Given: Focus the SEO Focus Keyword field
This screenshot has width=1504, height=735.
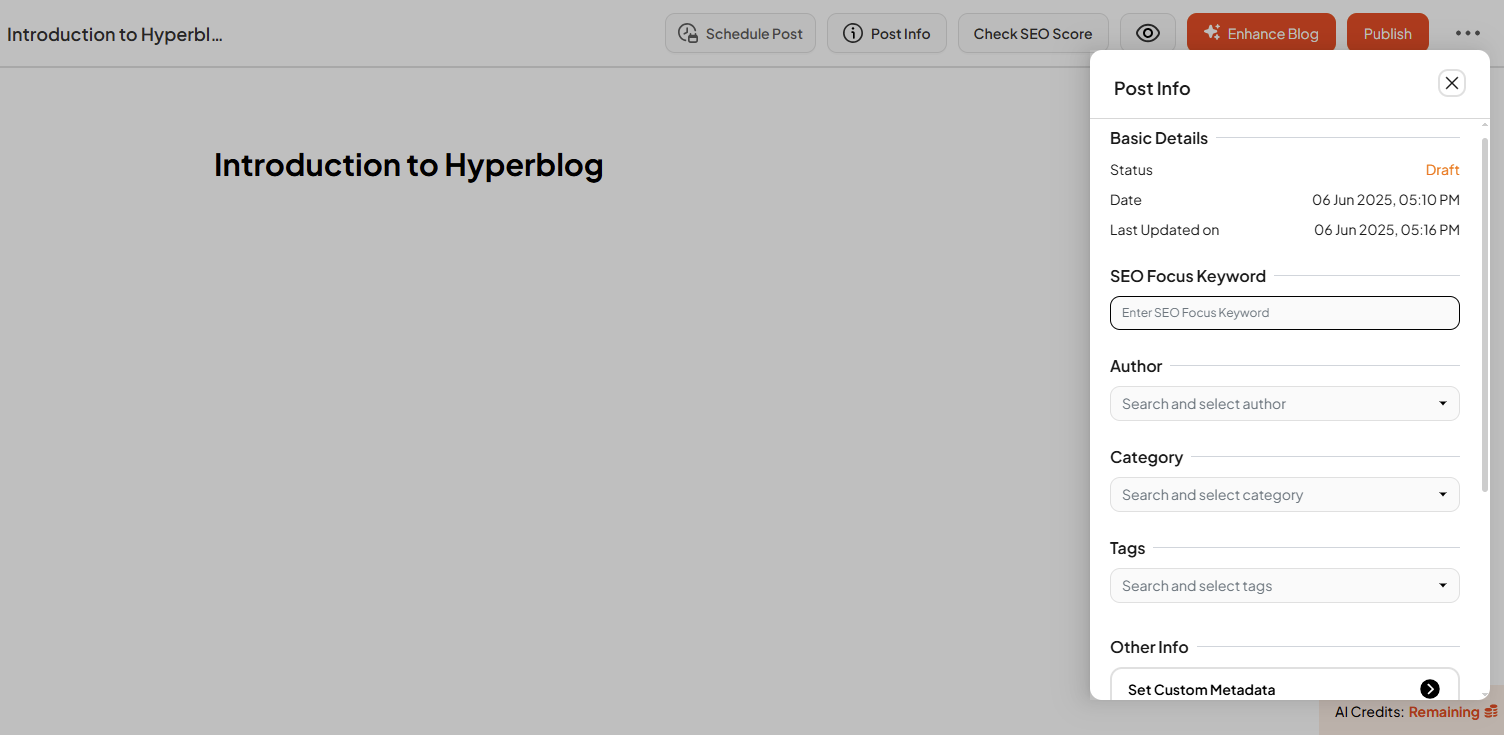Looking at the screenshot, I should click(x=1285, y=313).
